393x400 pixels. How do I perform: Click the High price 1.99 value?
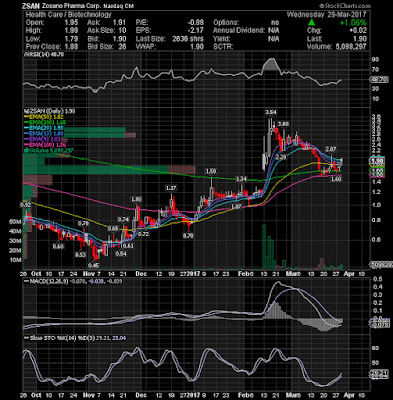pyautogui.click(x=71, y=30)
